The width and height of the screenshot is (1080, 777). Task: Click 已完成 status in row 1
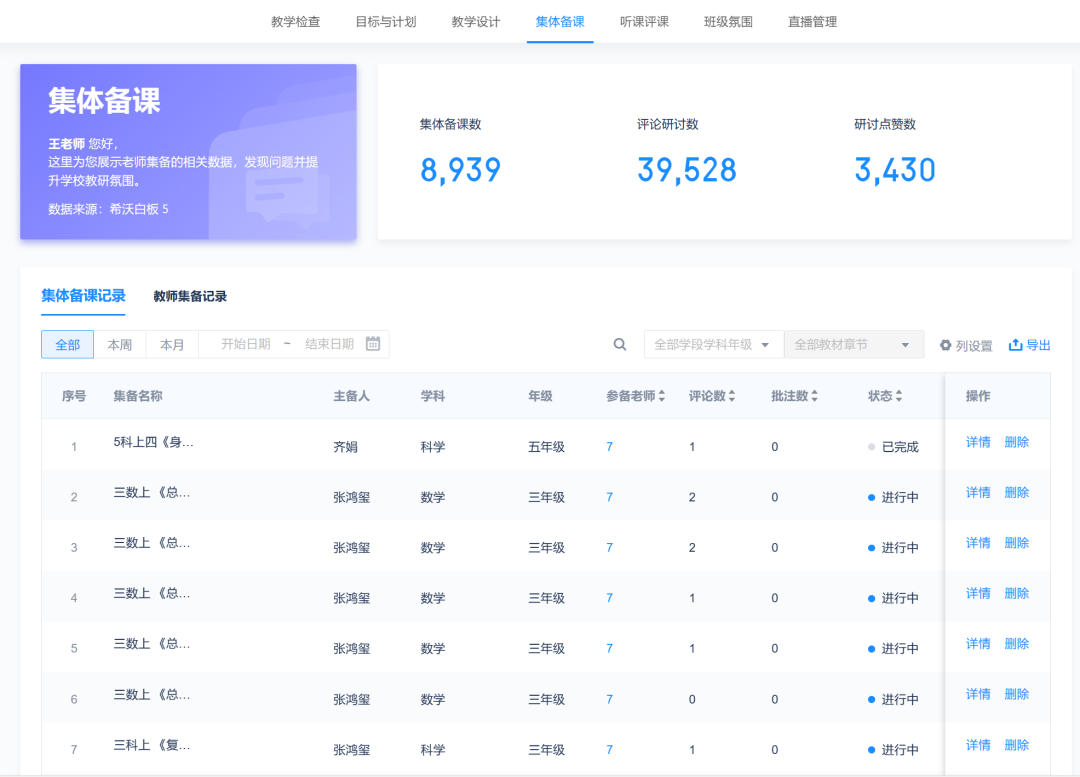(893, 447)
